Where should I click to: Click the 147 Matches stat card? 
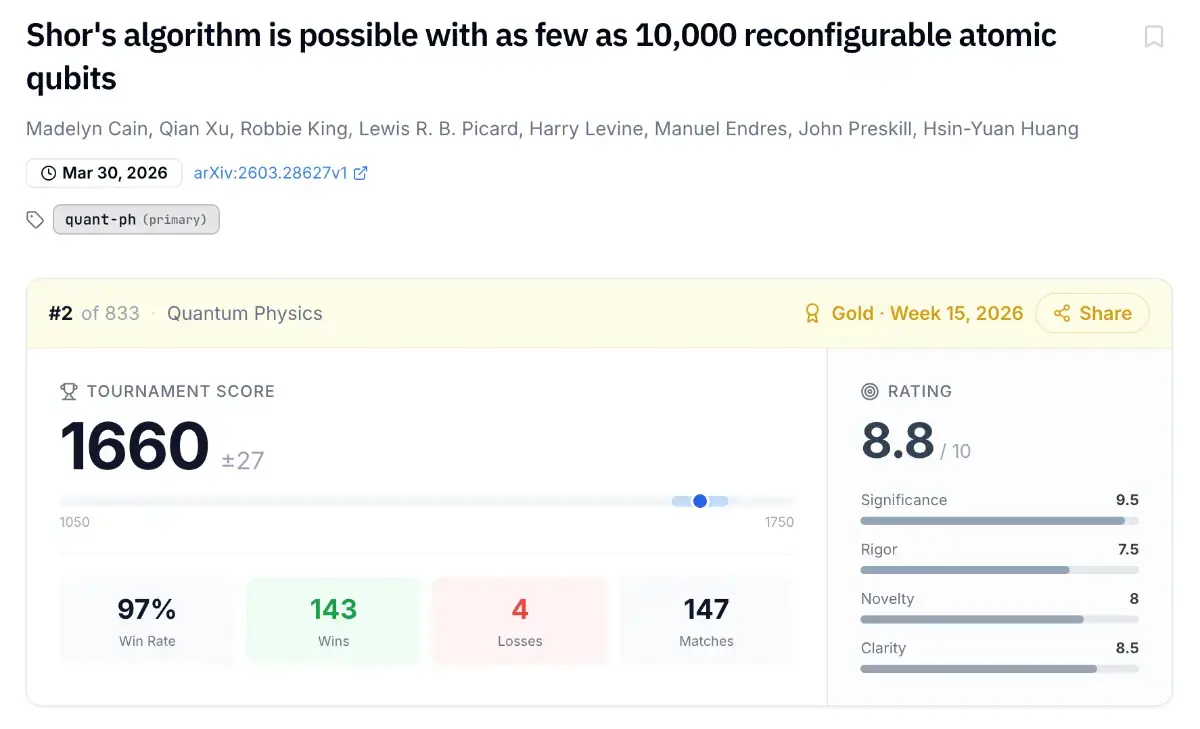[706, 621]
